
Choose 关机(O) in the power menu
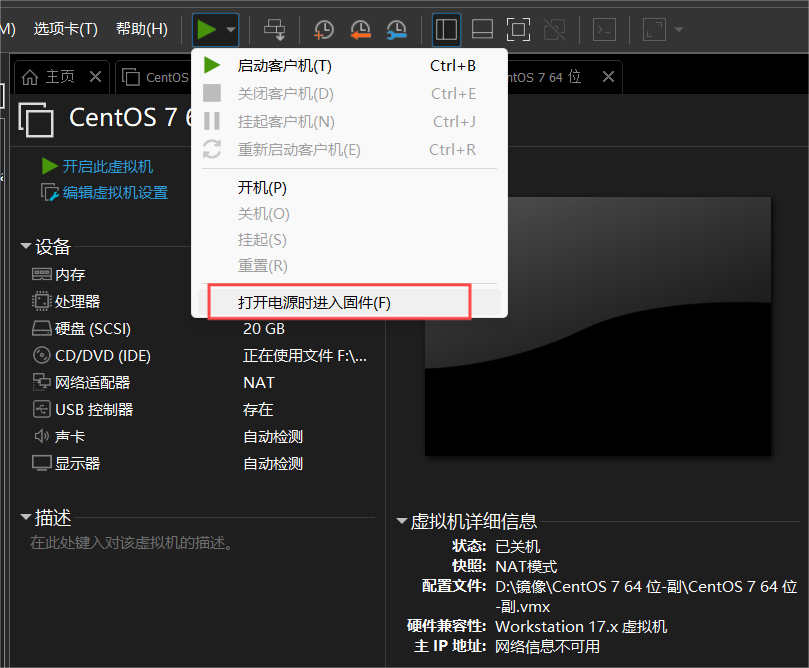349,214
